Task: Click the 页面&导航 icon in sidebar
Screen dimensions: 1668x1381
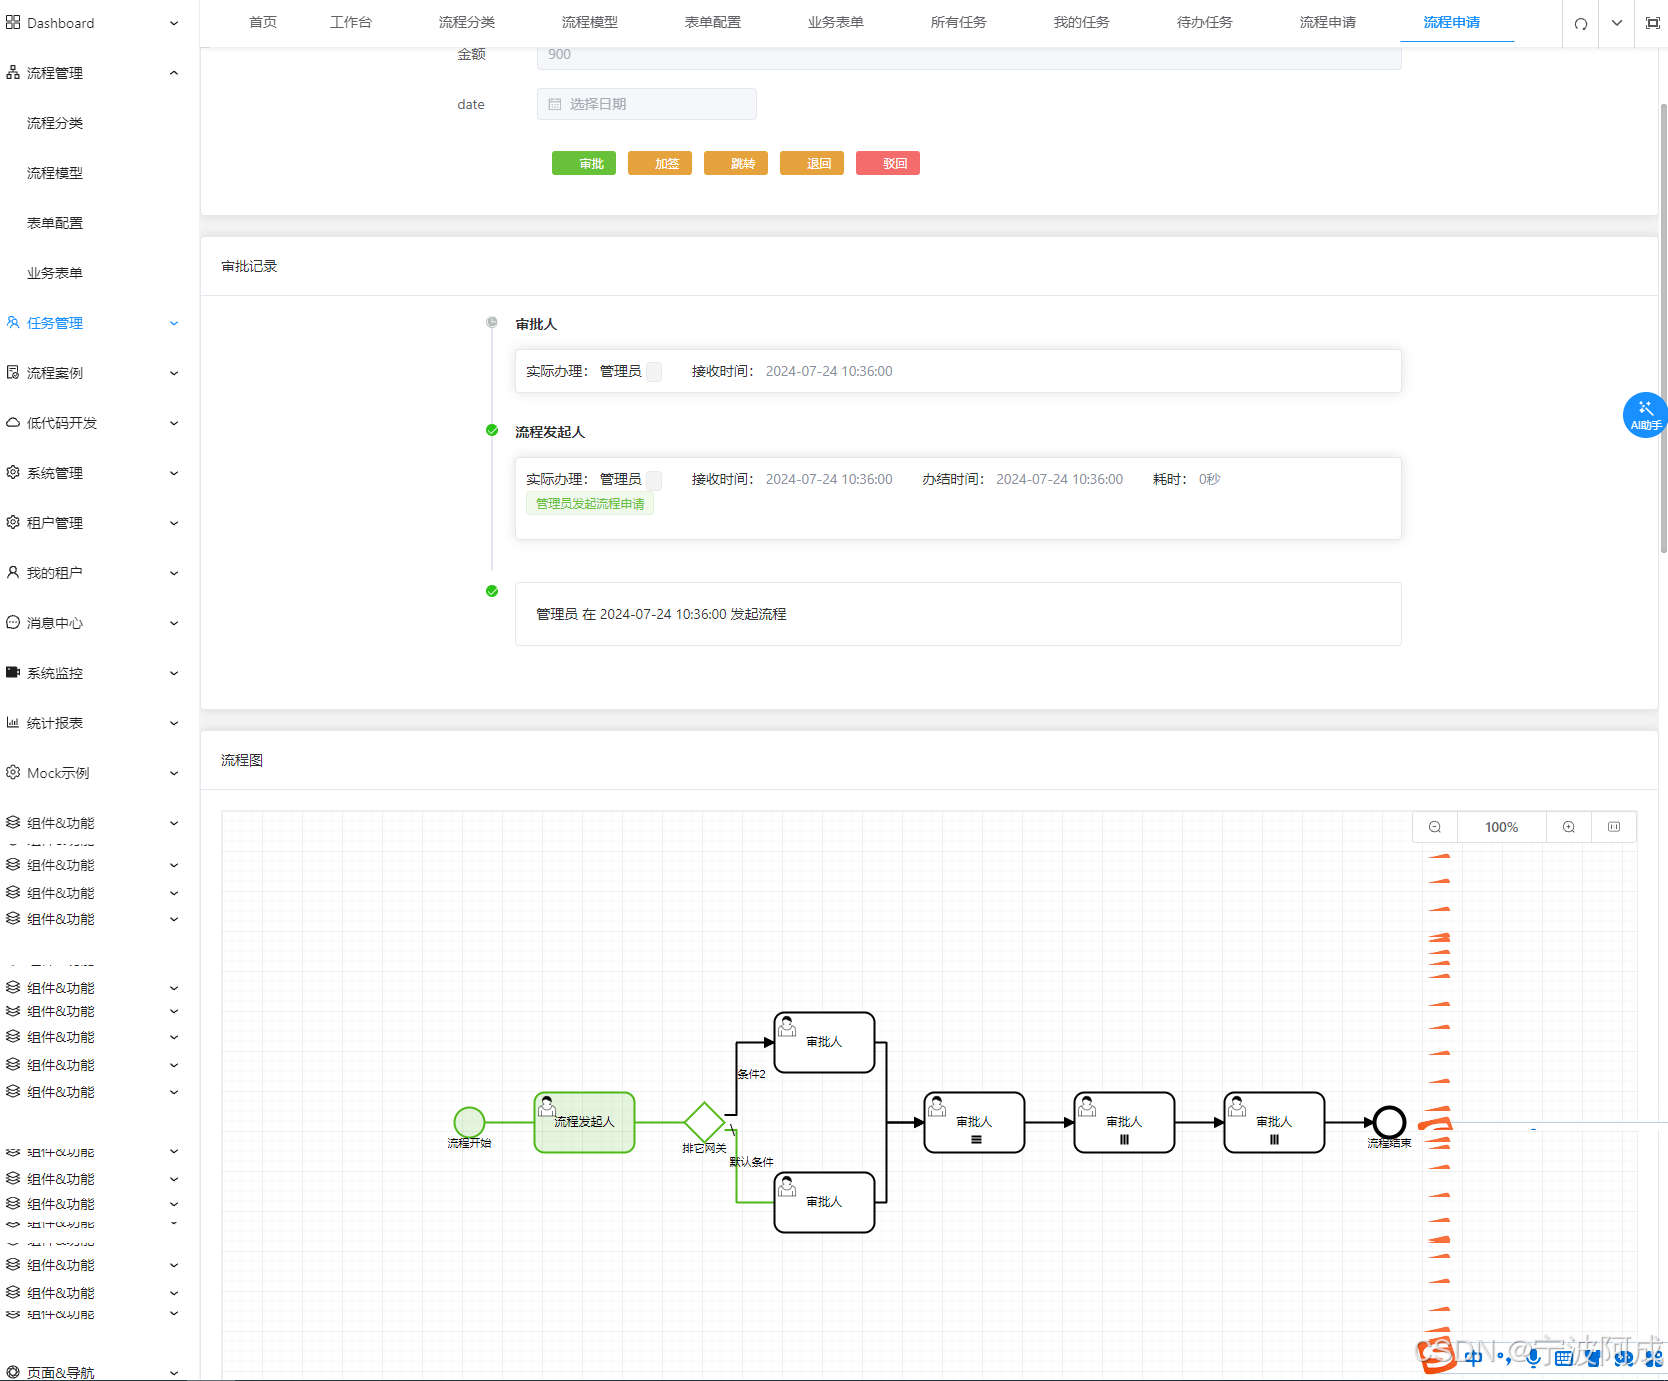Action: [13, 1372]
